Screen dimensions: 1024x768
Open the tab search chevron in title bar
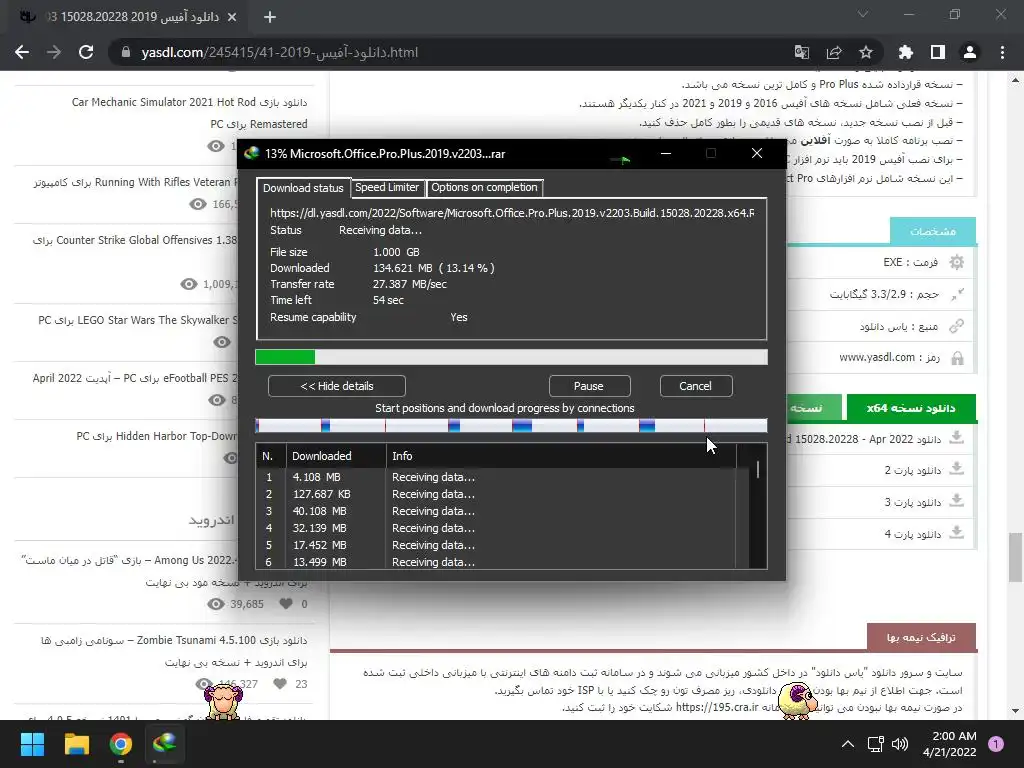click(x=863, y=14)
